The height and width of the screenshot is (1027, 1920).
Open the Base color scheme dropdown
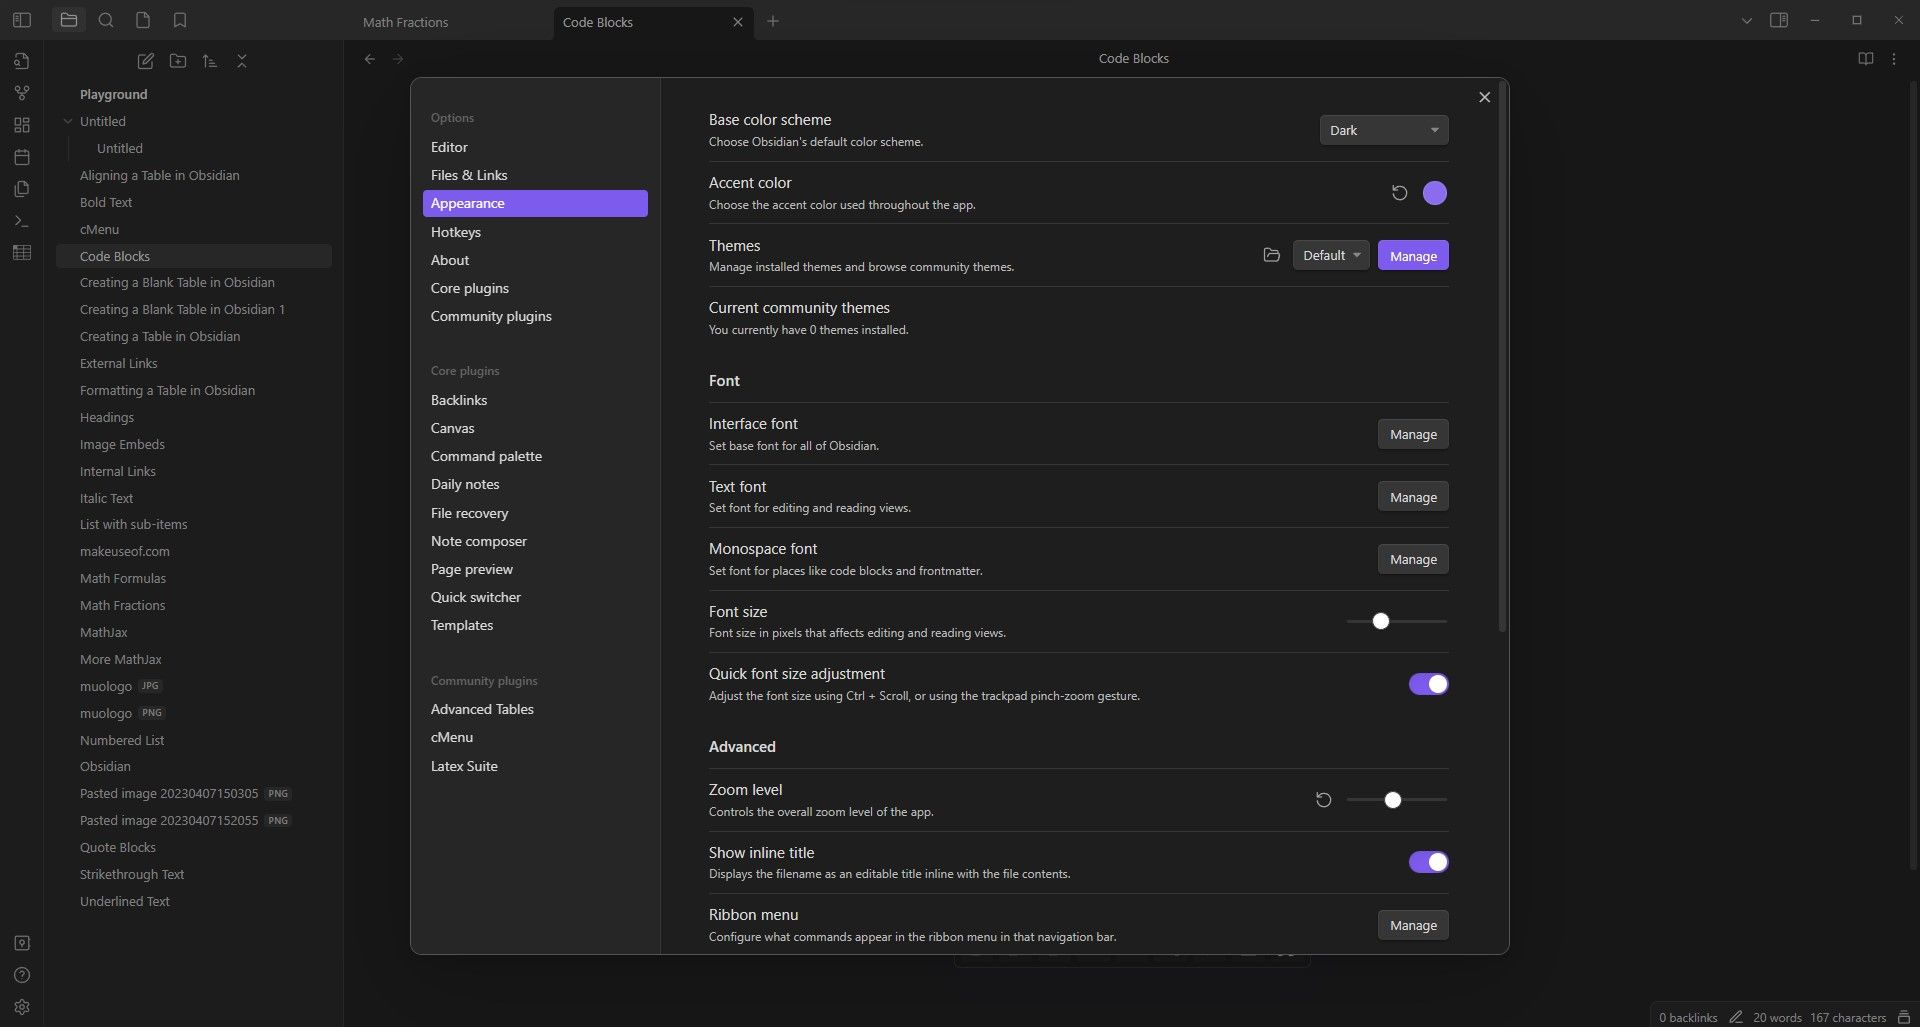point(1383,130)
